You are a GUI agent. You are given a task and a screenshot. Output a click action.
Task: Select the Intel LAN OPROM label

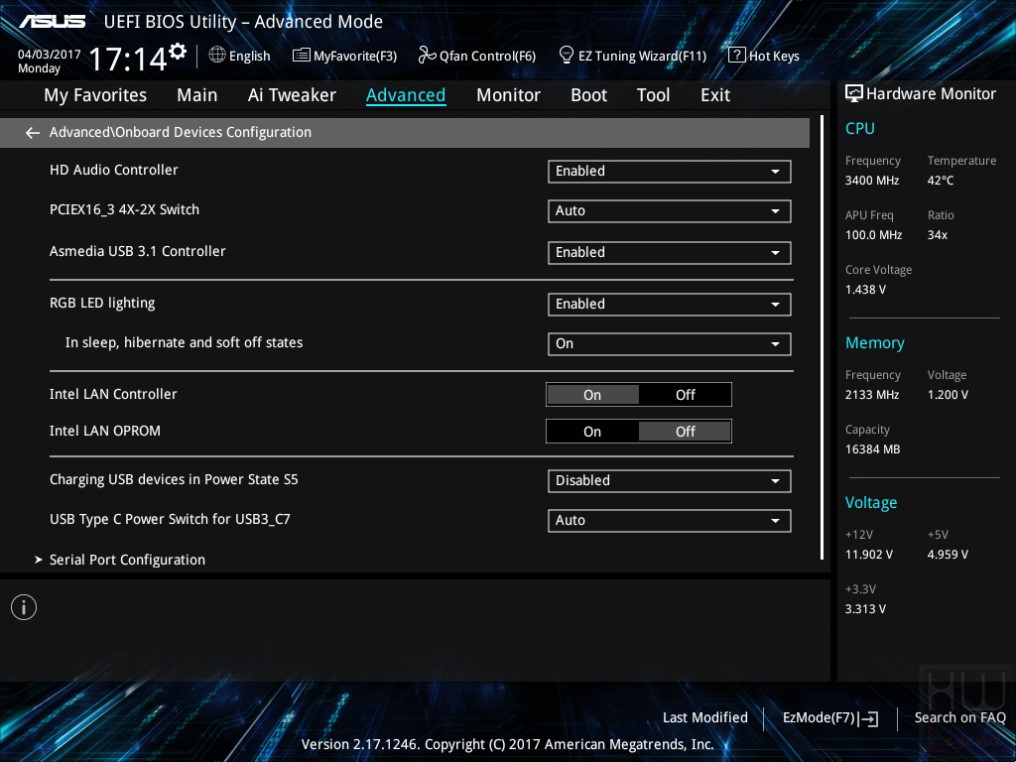pyautogui.click(x=105, y=431)
